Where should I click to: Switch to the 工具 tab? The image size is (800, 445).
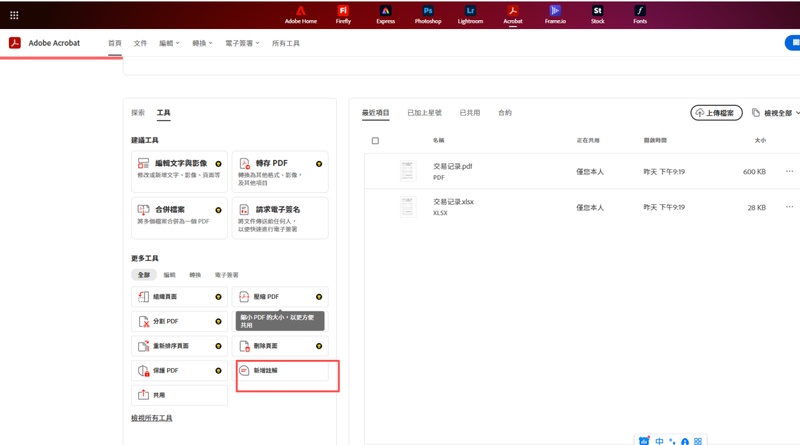click(163, 113)
